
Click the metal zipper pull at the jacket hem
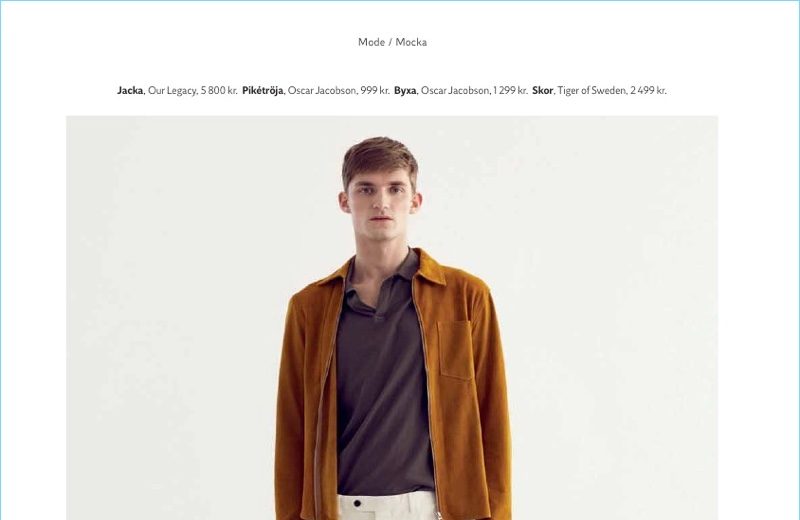click(438, 513)
